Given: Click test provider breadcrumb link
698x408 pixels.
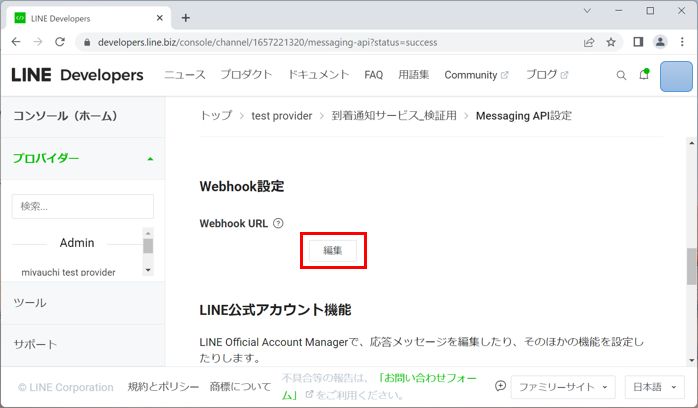Looking at the screenshot, I should pos(282,116).
